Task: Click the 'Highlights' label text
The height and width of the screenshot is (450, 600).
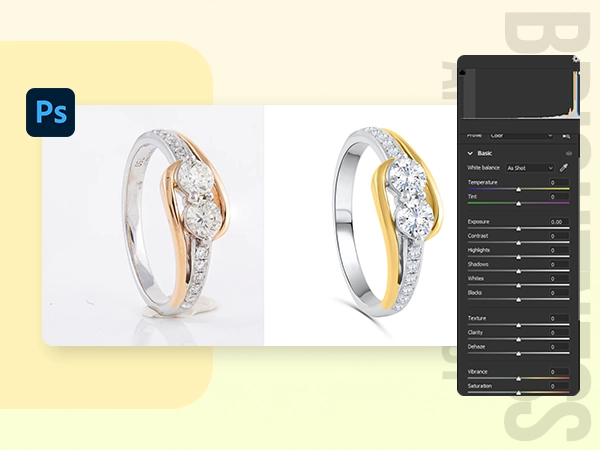Action: click(479, 250)
